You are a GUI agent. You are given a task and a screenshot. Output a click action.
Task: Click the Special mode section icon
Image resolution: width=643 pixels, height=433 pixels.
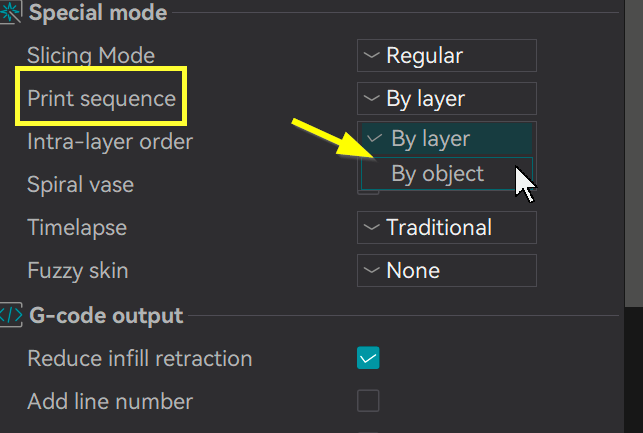pos(10,13)
